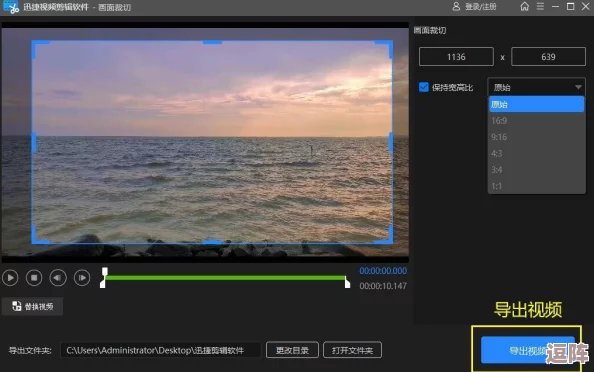The height and width of the screenshot is (372, 594).
Task: Click the crop height field 639
Action: pos(548,57)
